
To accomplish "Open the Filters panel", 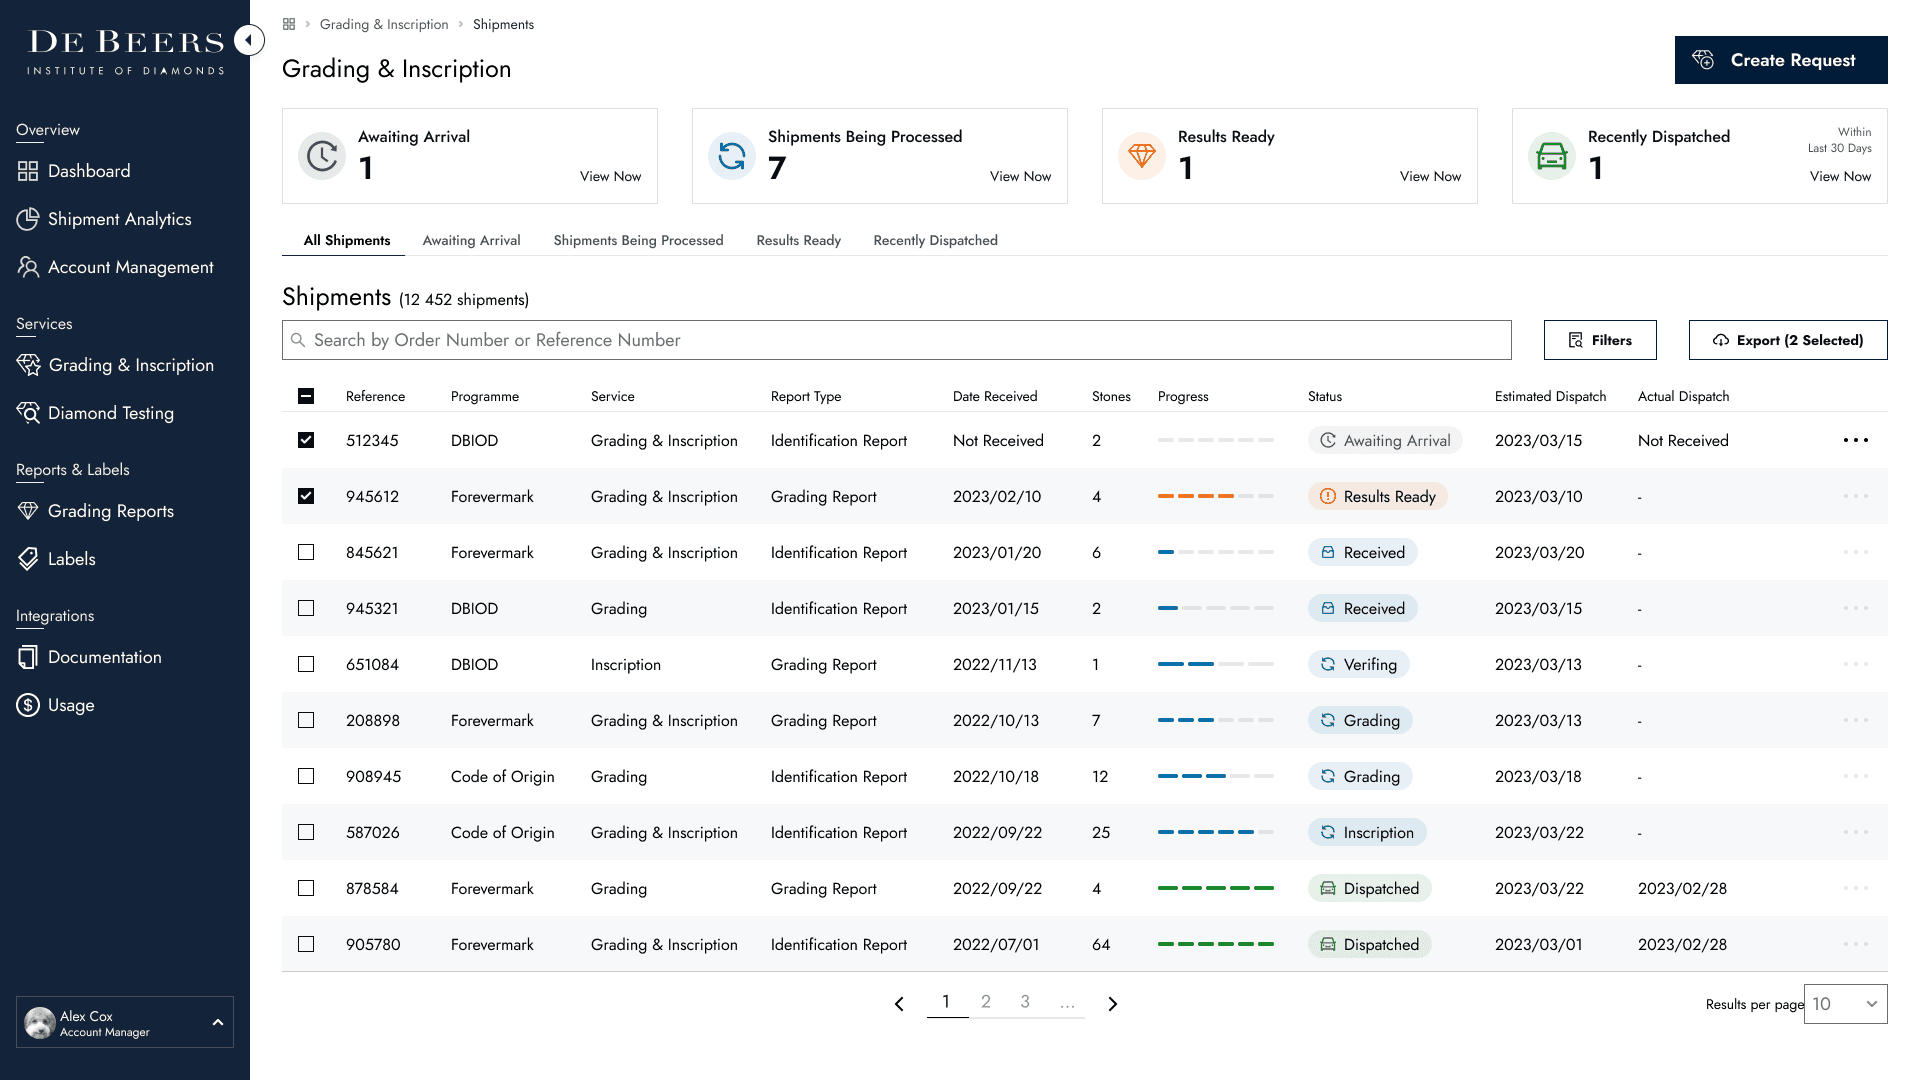I will coord(1600,340).
